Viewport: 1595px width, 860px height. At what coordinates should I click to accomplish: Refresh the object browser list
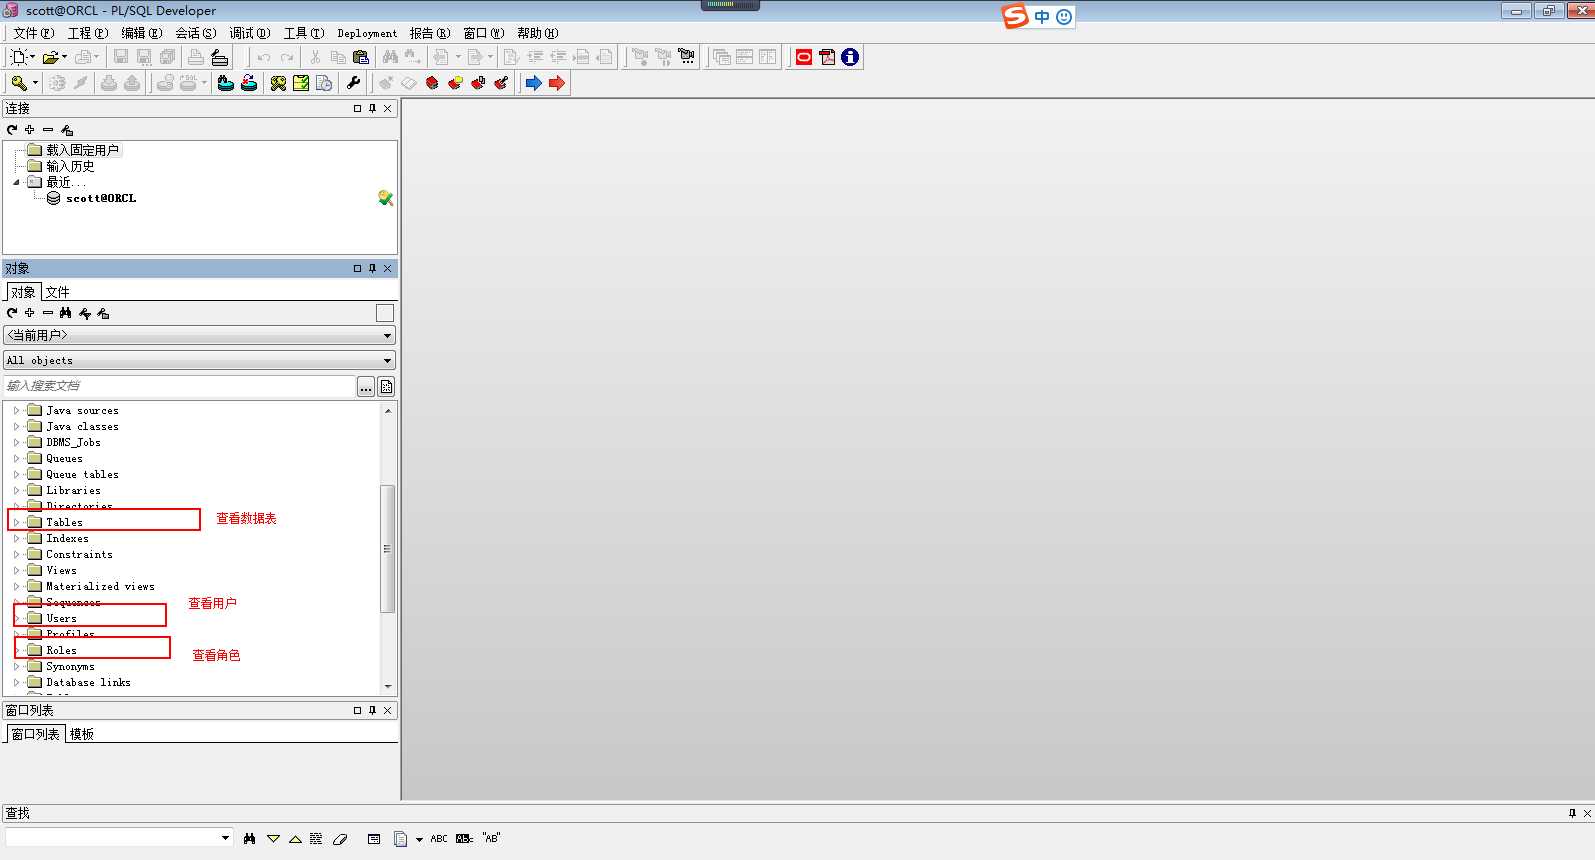12,313
